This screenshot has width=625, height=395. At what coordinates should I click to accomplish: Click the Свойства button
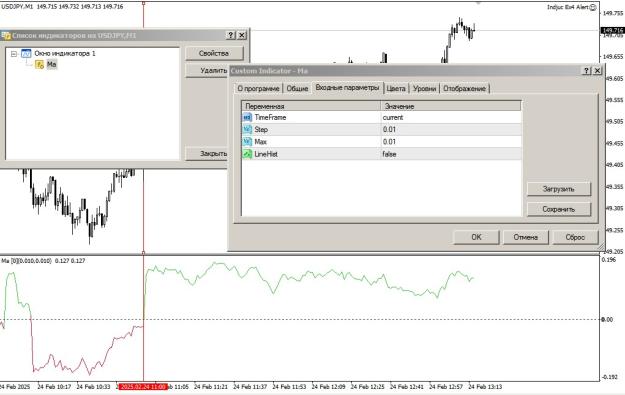[x=214, y=53]
